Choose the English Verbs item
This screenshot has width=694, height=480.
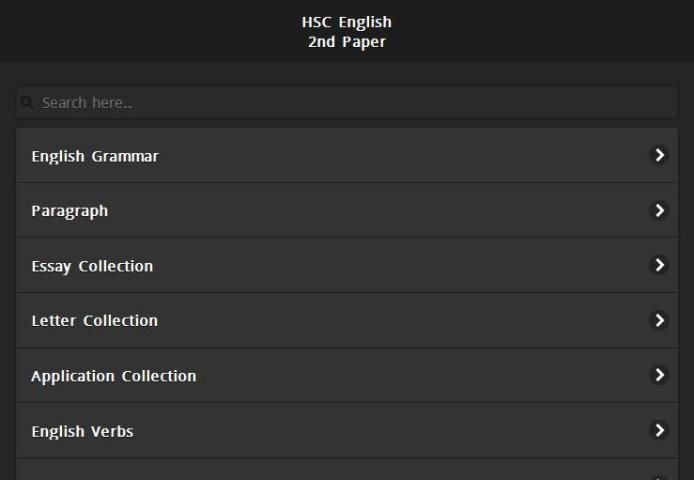point(83,432)
